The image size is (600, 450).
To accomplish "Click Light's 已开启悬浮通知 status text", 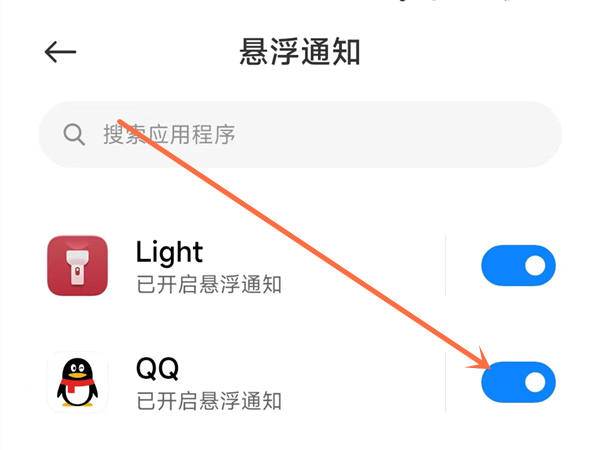I will click(209, 284).
